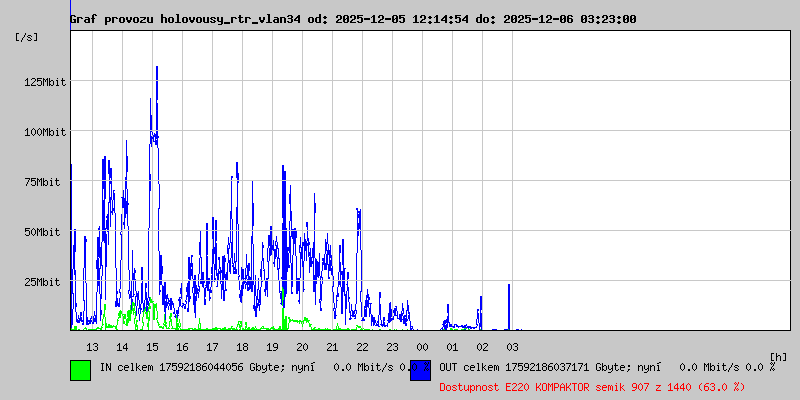Select hour 00 on the time axis

[422, 347]
